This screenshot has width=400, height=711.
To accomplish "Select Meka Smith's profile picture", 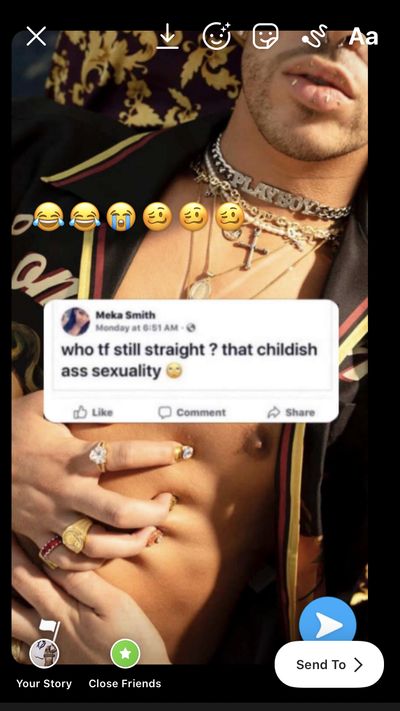I will tap(76, 321).
